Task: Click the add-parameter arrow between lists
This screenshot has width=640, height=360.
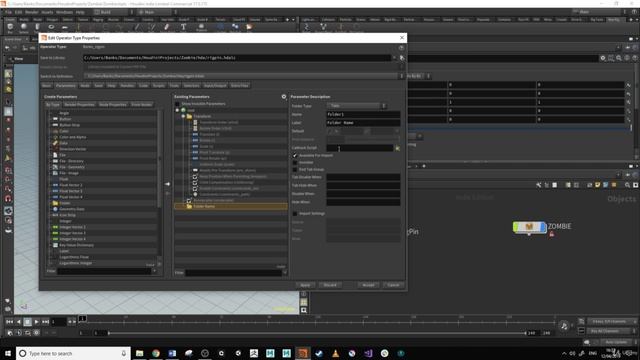Action: pos(167,184)
